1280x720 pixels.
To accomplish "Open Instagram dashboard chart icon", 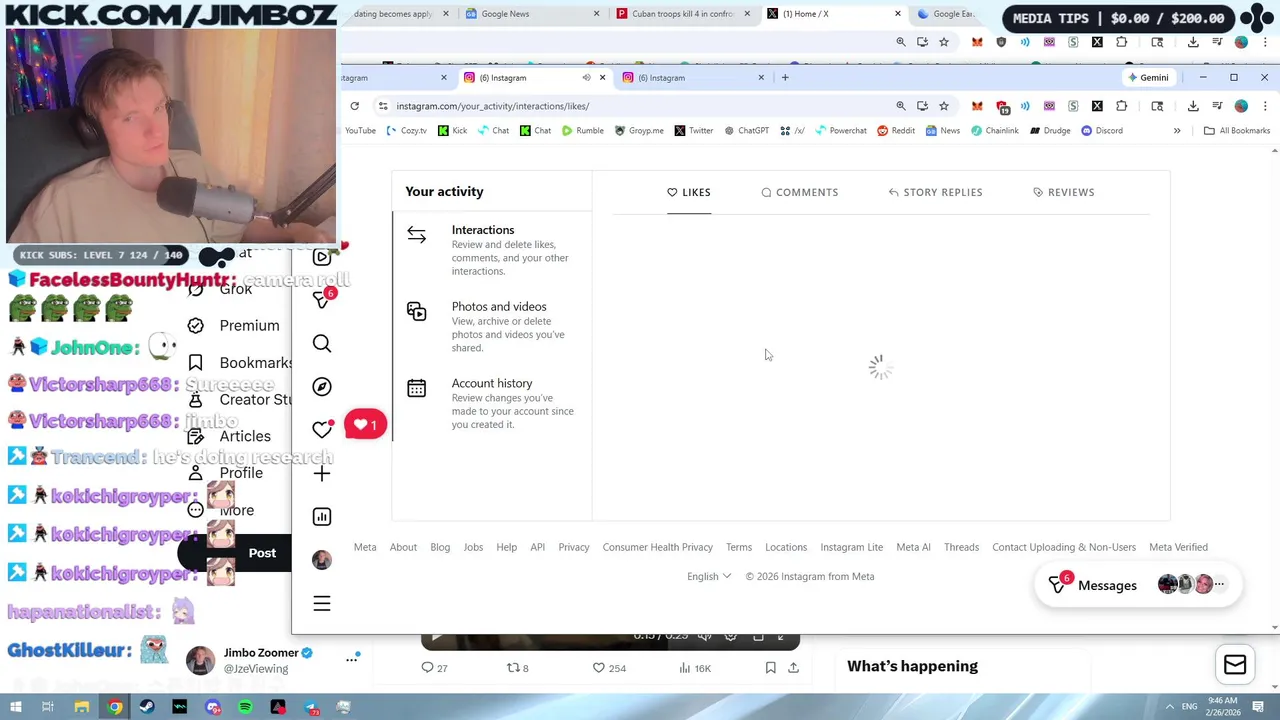I will click(322, 516).
